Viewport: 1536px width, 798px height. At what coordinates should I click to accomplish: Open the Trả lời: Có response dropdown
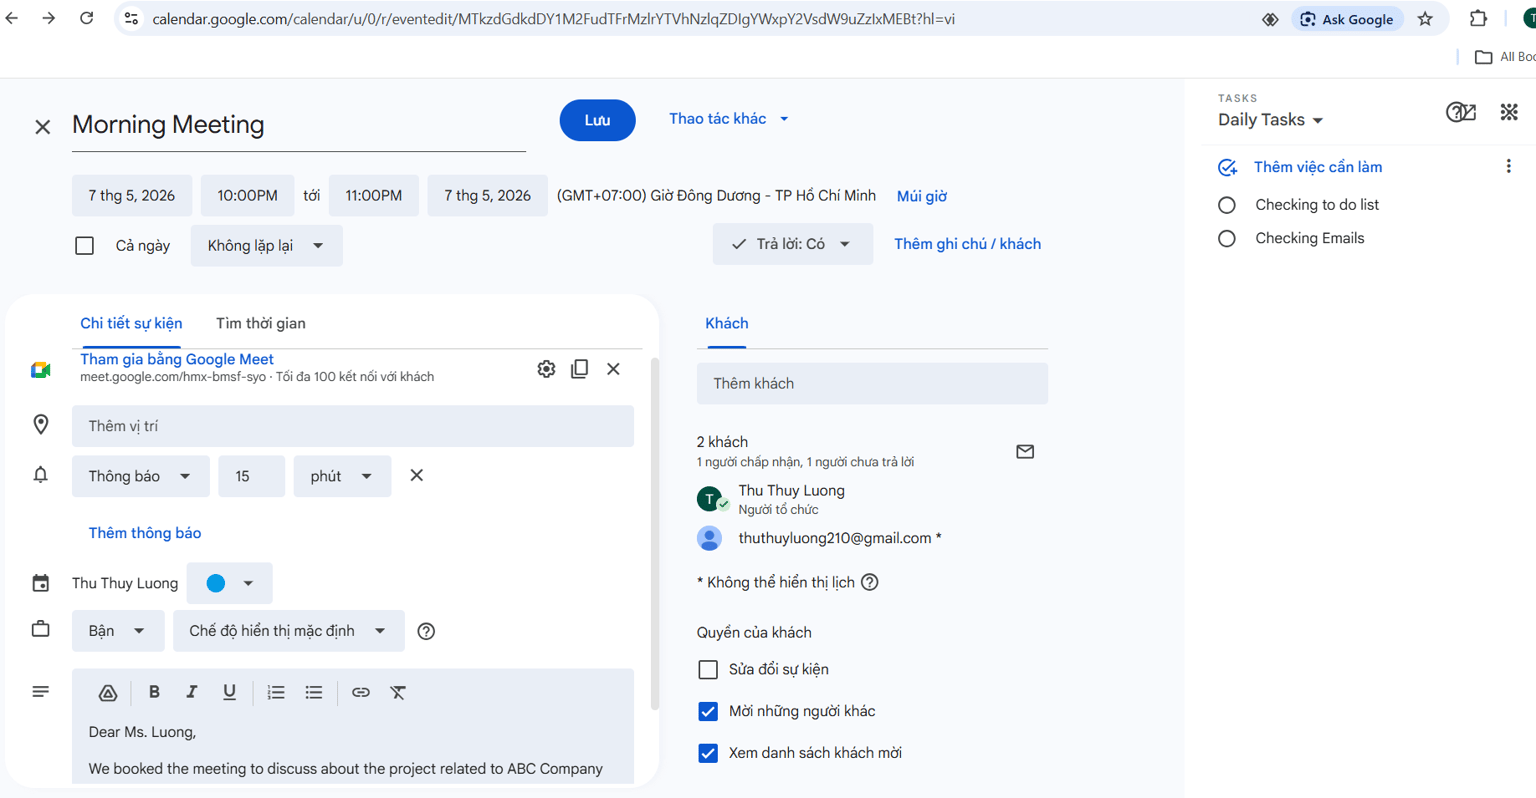point(792,244)
